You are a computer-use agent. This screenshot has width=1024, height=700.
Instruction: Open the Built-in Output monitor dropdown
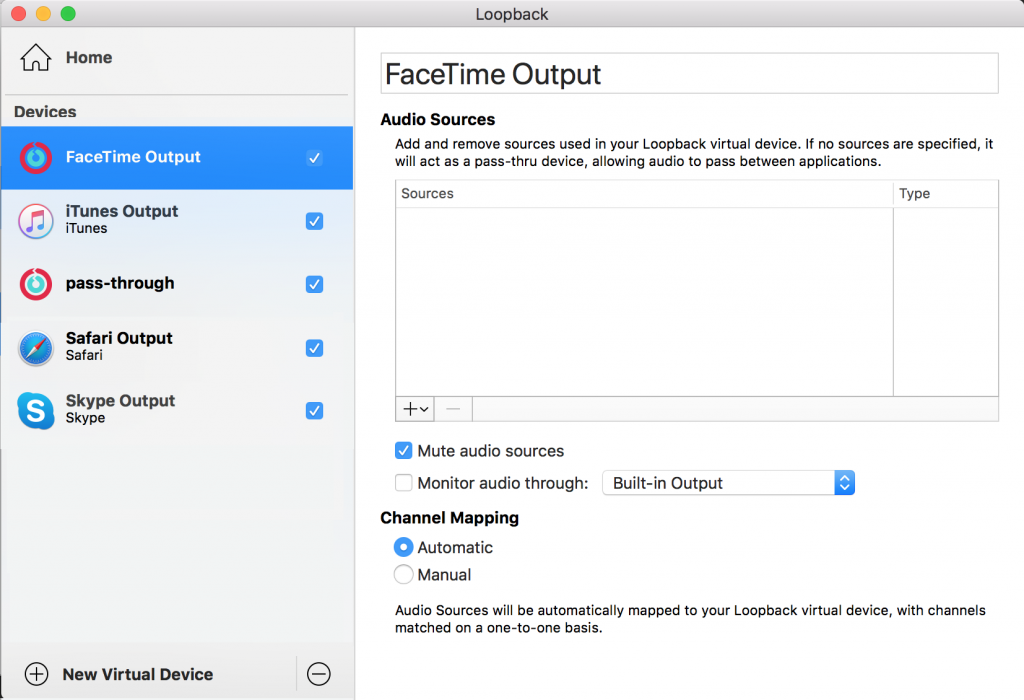click(x=728, y=483)
